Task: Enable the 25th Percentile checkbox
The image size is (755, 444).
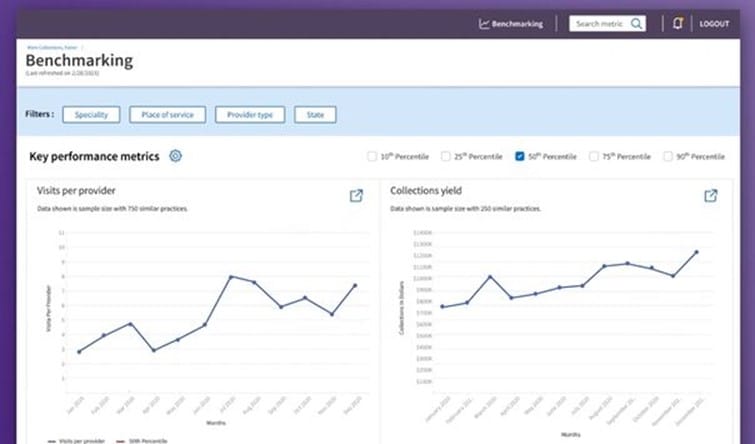Action: [x=446, y=157]
